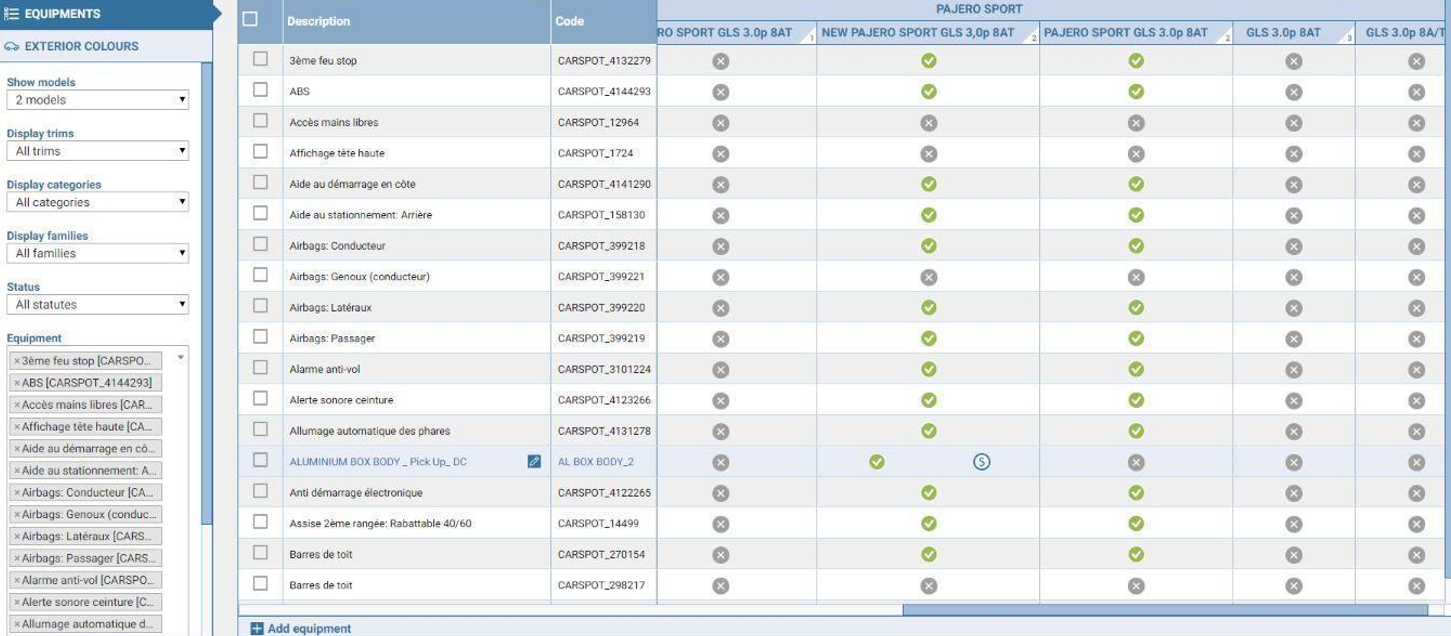Check the Barres de toit CARSPOT_270154 checkbox

[260, 552]
